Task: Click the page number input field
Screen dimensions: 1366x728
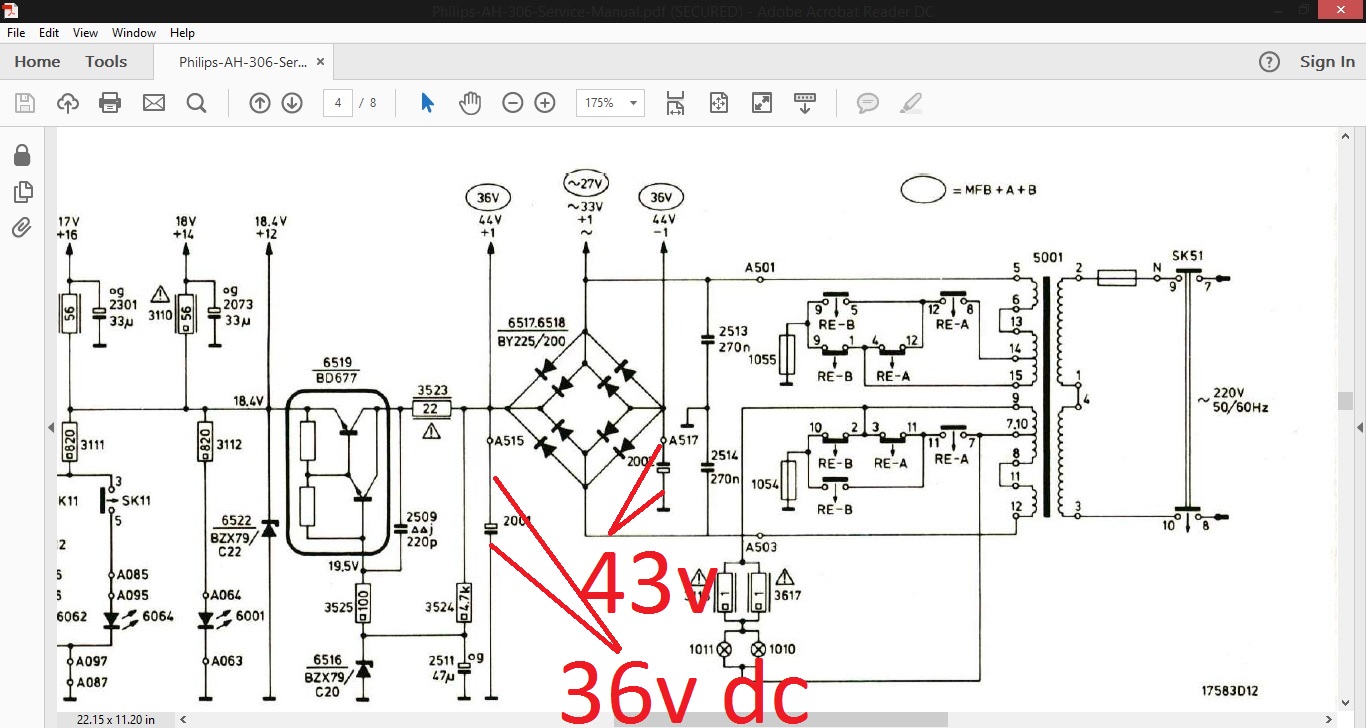Action: click(338, 103)
